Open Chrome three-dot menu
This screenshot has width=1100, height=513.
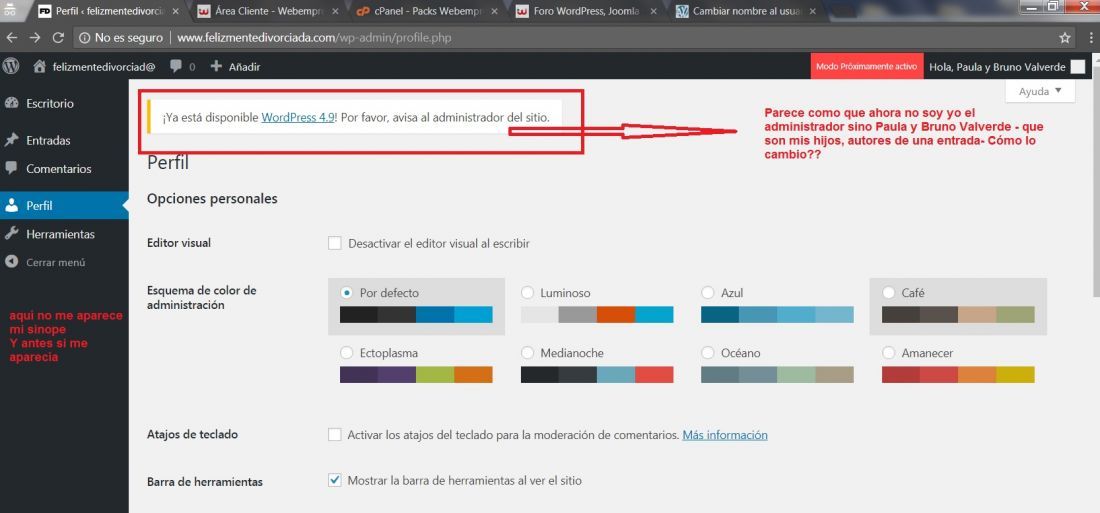(1090, 38)
